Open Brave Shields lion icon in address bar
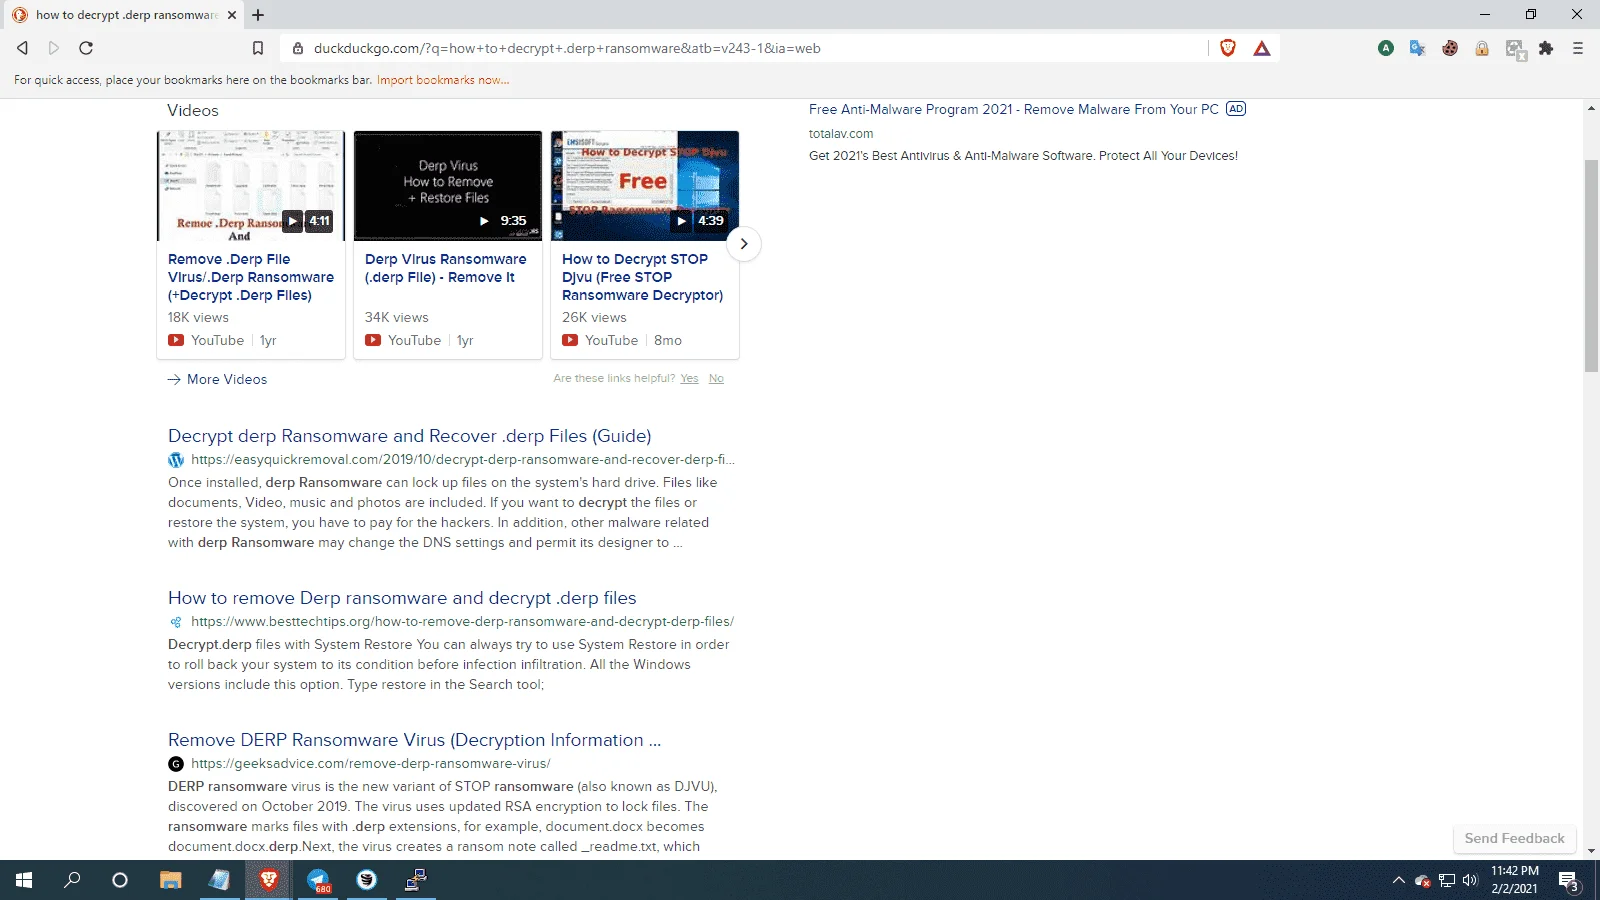The image size is (1600, 900). 1228,48
